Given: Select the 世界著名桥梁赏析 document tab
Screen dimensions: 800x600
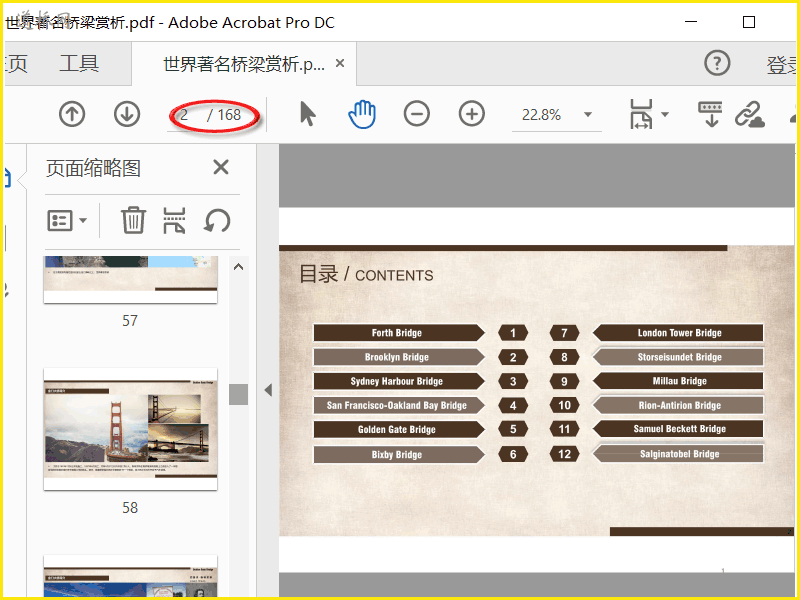Looking at the screenshot, I should coord(244,64).
